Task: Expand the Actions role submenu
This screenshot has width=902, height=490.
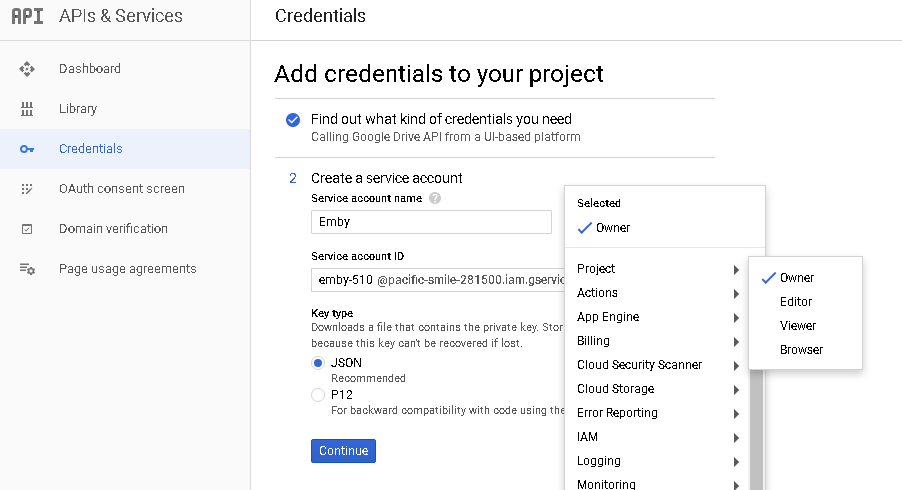Action: (x=657, y=293)
